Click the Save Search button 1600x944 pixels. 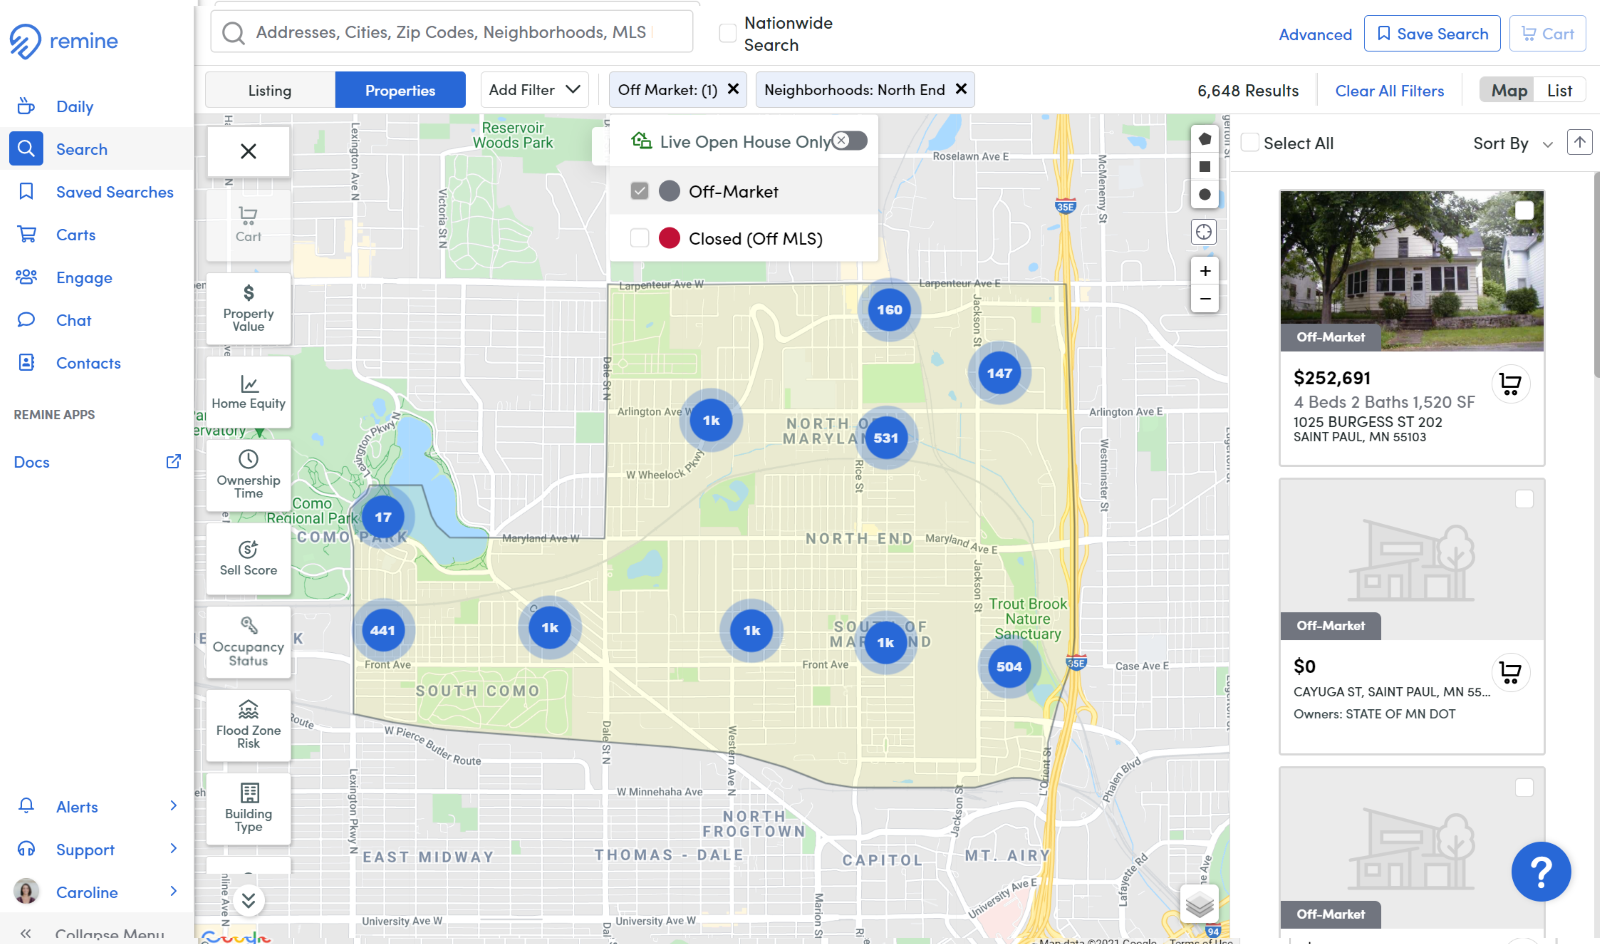pyautogui.click(x=1432, y=33)
